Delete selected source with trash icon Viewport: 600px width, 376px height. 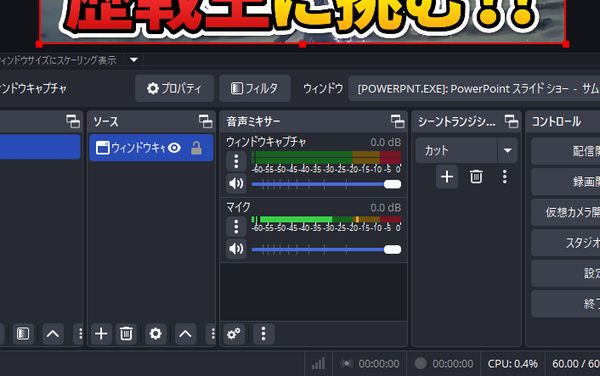(126, 334)
